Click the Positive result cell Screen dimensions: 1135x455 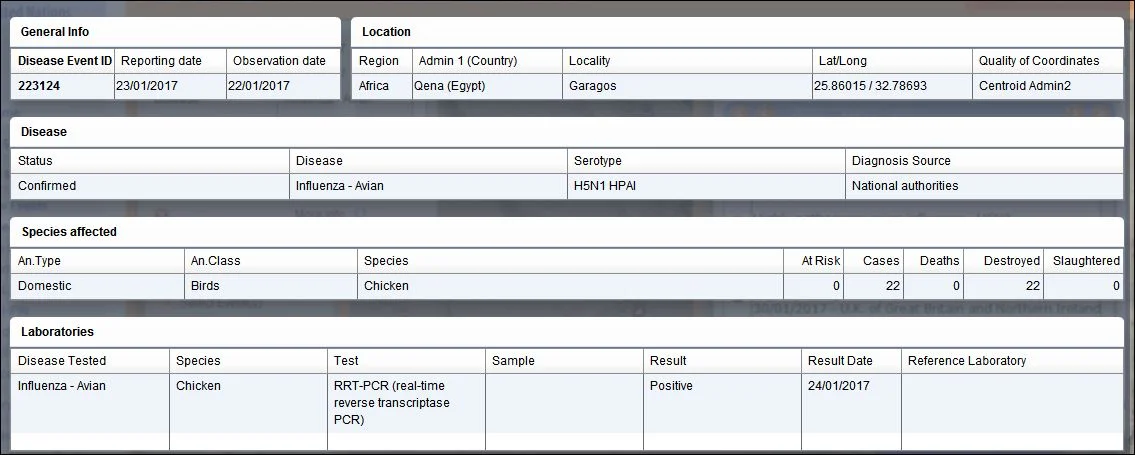pos(722,403)
